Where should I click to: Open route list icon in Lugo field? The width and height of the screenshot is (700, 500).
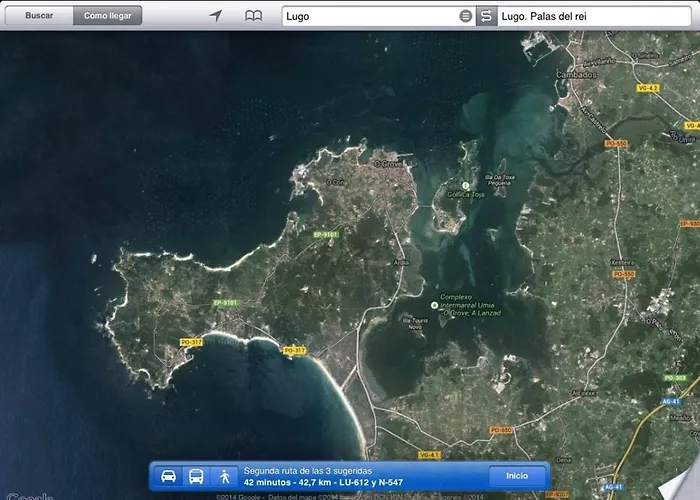(465, 16)
